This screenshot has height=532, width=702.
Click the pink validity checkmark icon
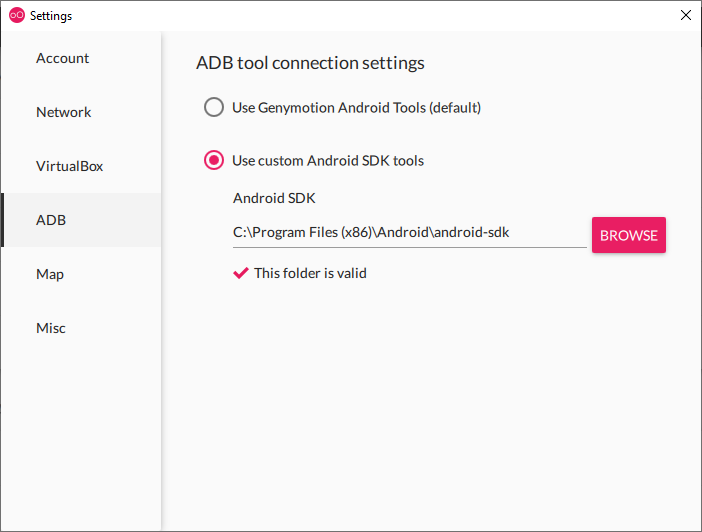(240, 273)
